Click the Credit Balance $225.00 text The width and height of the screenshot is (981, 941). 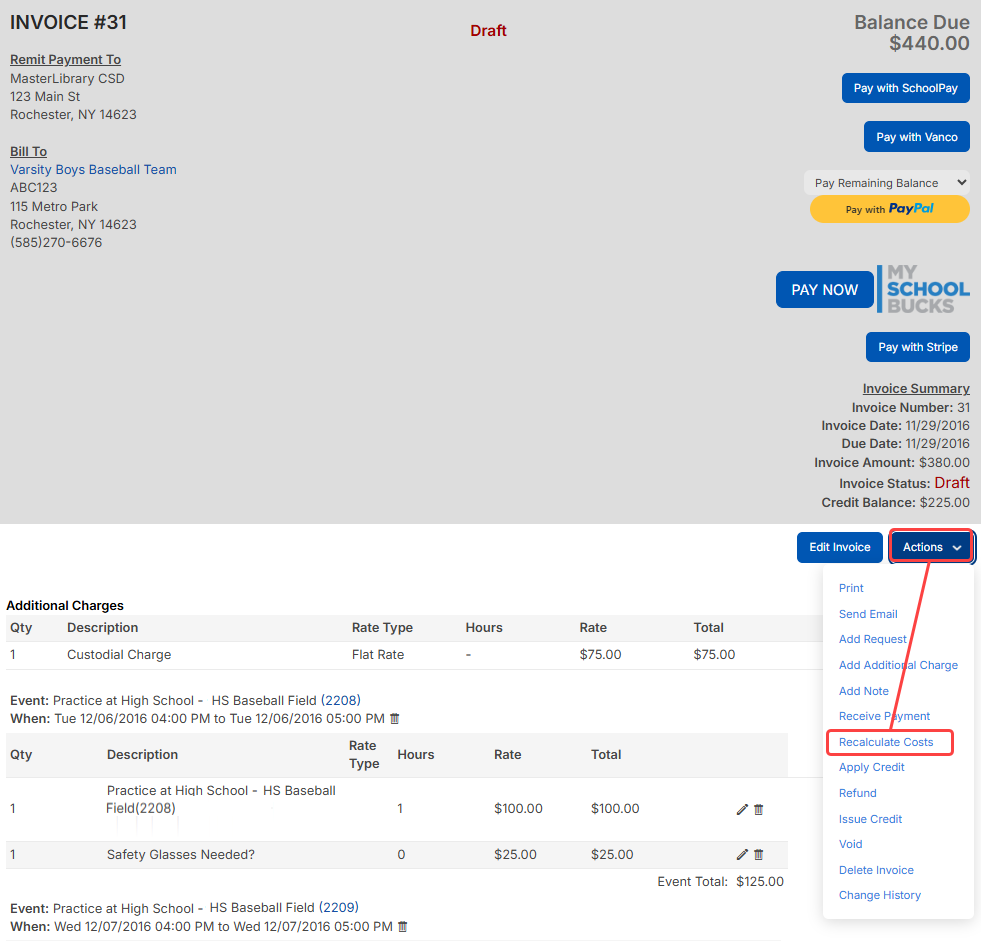click(x=895, y=503)
